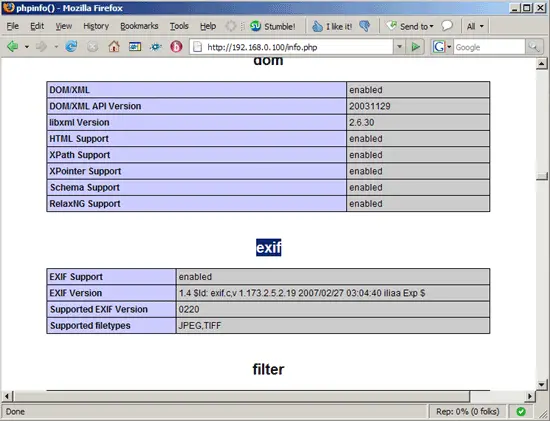Click the Stop loading icon
Image resolution: width=550 pixels, height=421 pixels.
tap(92, 46)
